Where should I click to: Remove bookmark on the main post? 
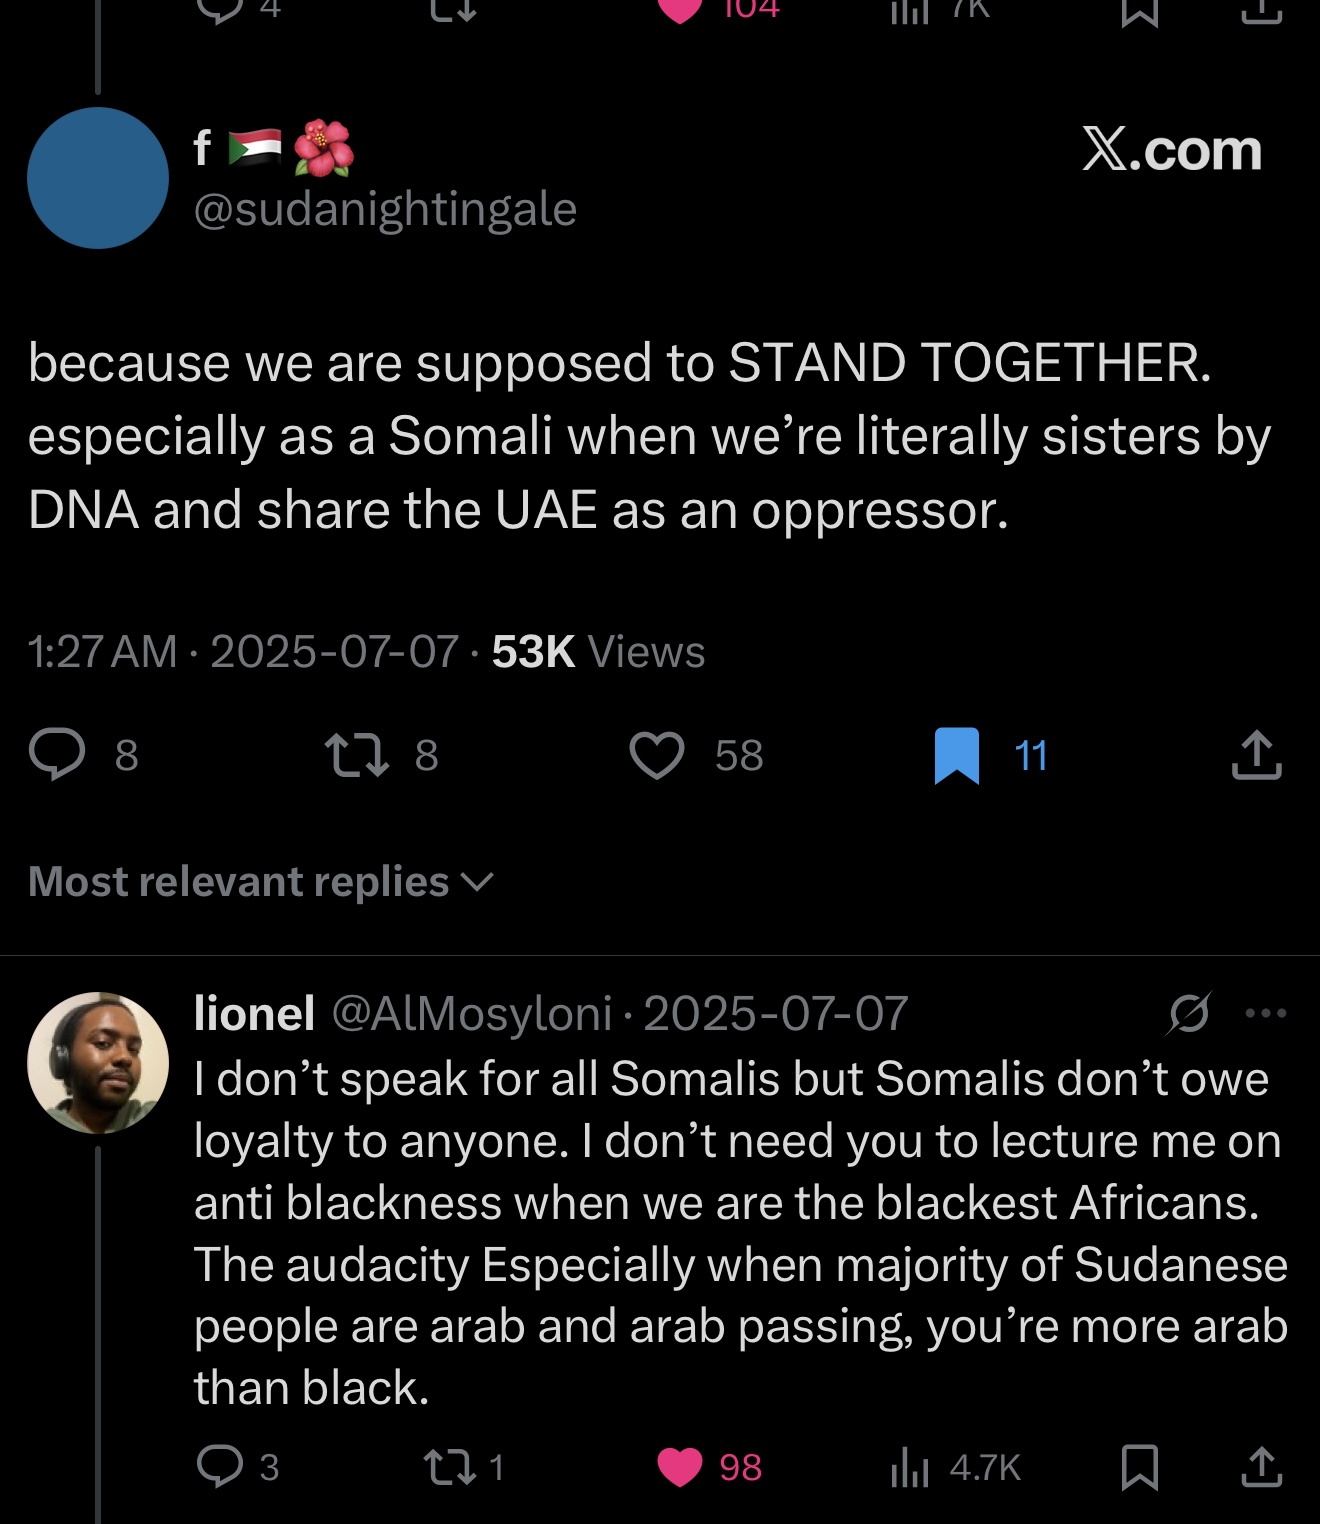pyautogui.click(x=956, y=755)
